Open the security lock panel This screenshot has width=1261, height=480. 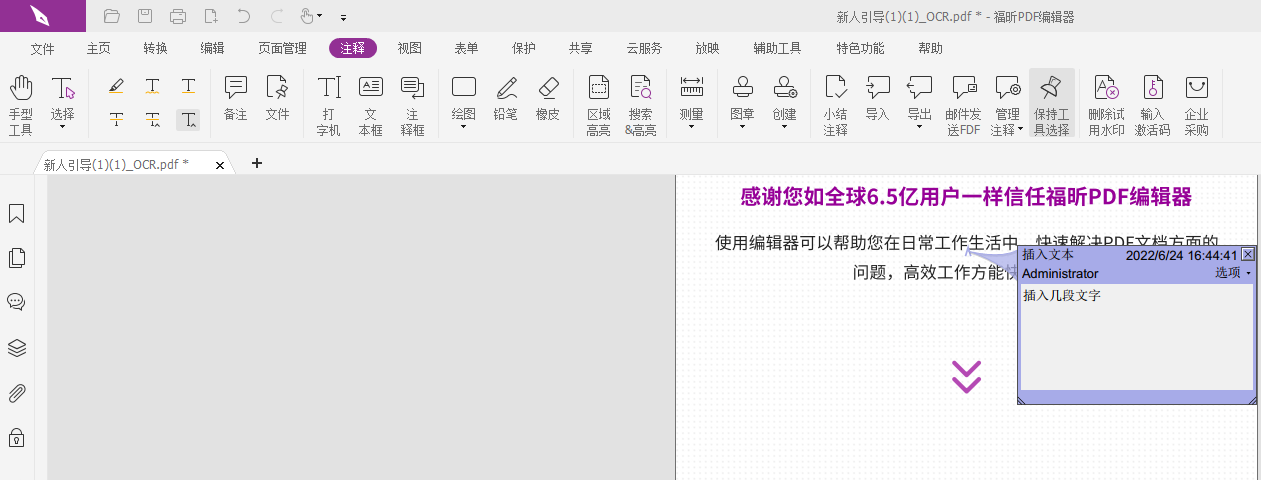pyautogui.click(x=16, y=437)
